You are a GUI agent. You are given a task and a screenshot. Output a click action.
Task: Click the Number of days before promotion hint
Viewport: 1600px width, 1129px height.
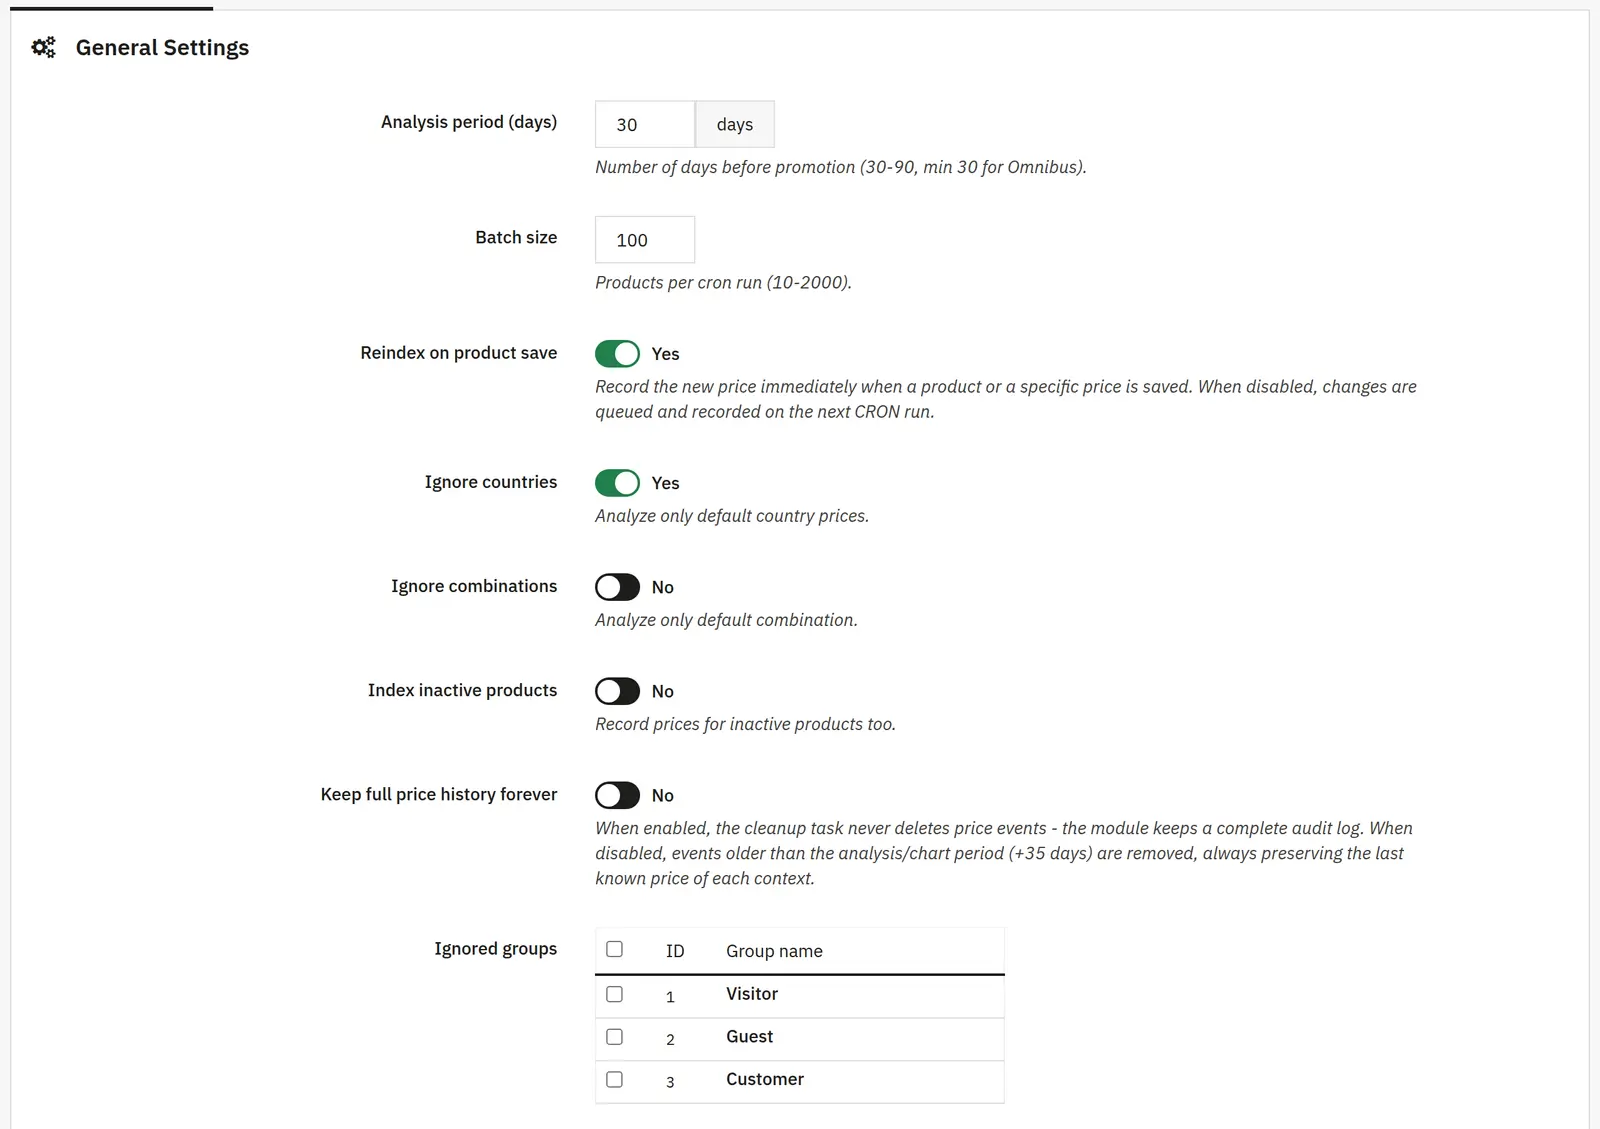pos(840,167)
